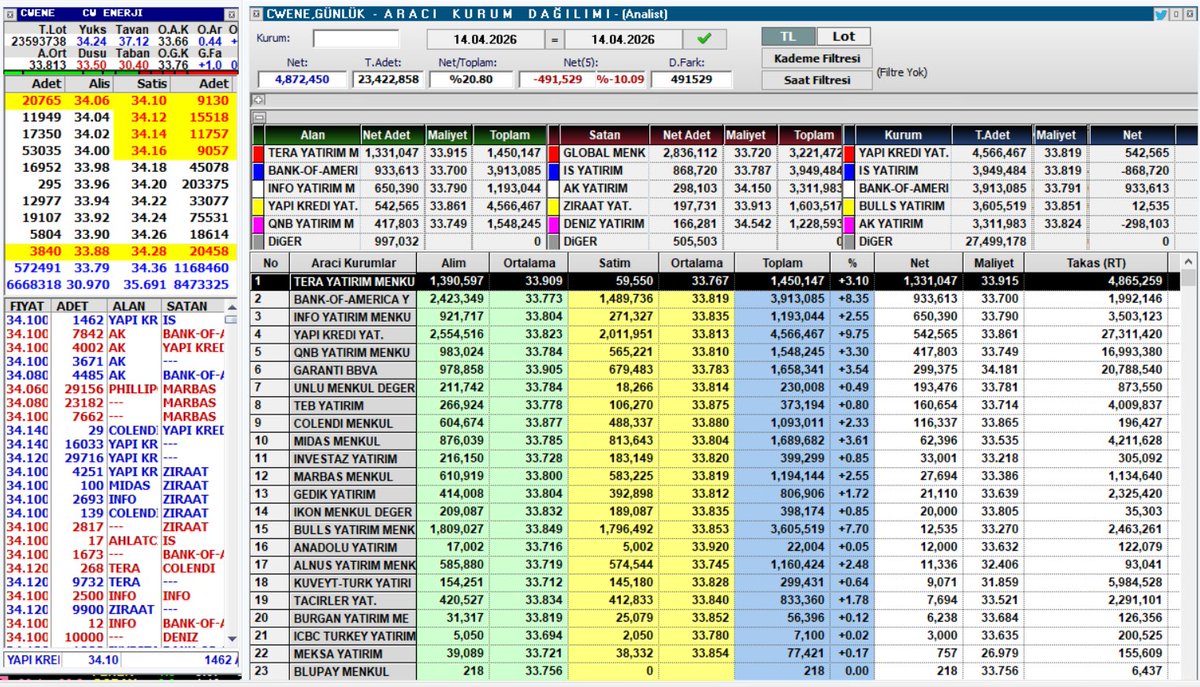Select the UNLU MENKUL DEGER row
The width and height of the screenshot is (1200, 687).
[x=714, y=387]
